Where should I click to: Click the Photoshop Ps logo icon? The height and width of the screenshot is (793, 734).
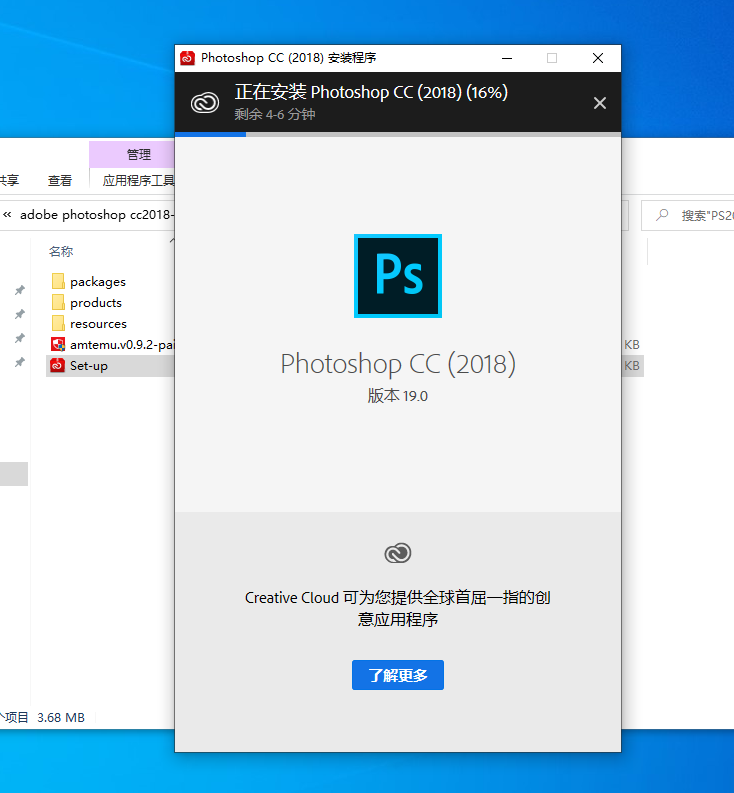pyautogui.click(x=398, y=276)
